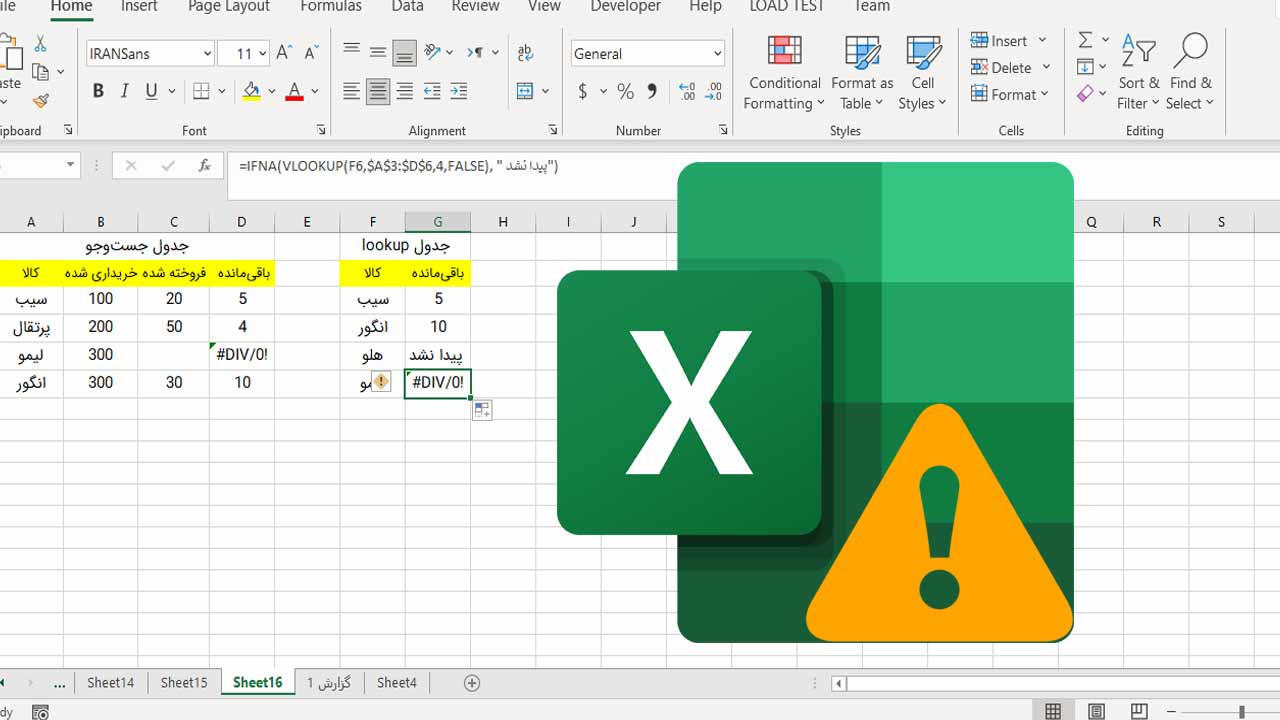Expand the Merge & Center dropdown arrow
This screenshot has height=720, width=1280.
click(545, 91)
